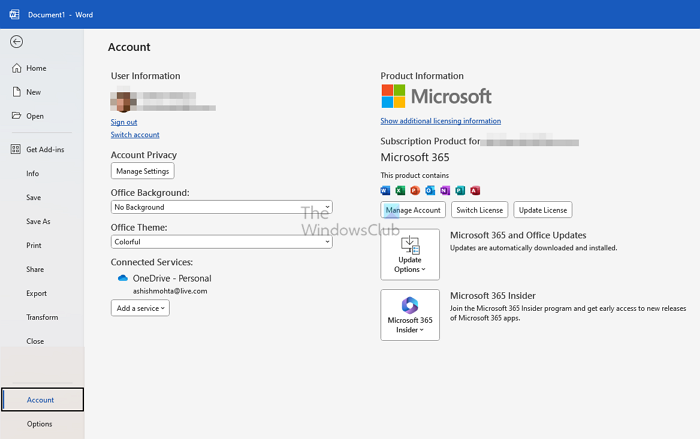Click the Microsoft four-square logo

(x=393, y=96)
